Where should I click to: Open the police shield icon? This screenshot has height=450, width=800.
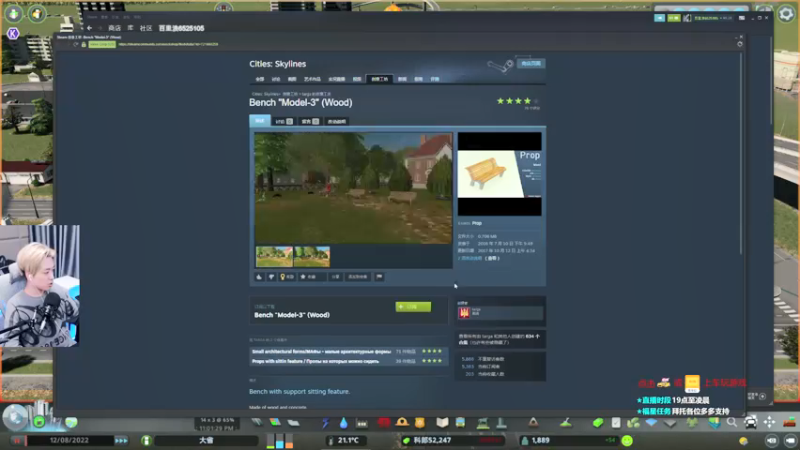[x=420, y=422]
